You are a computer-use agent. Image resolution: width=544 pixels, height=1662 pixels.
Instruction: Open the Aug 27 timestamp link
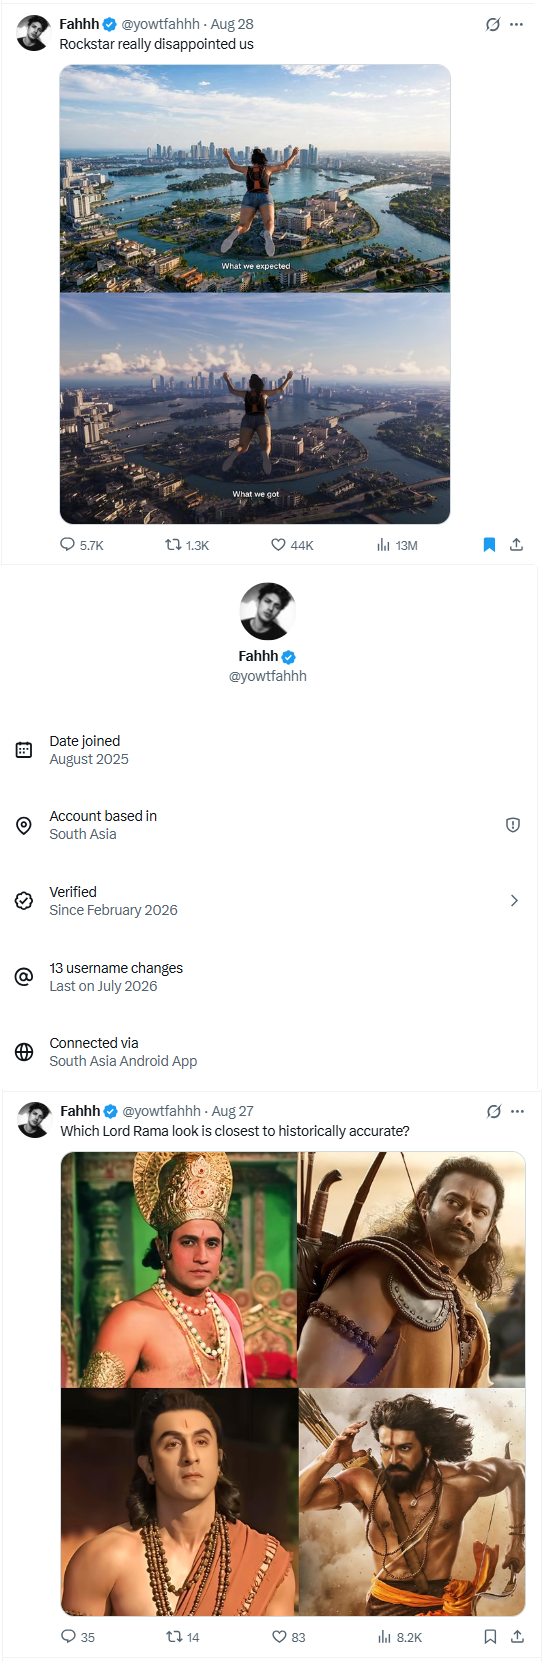click(233, 1111)
